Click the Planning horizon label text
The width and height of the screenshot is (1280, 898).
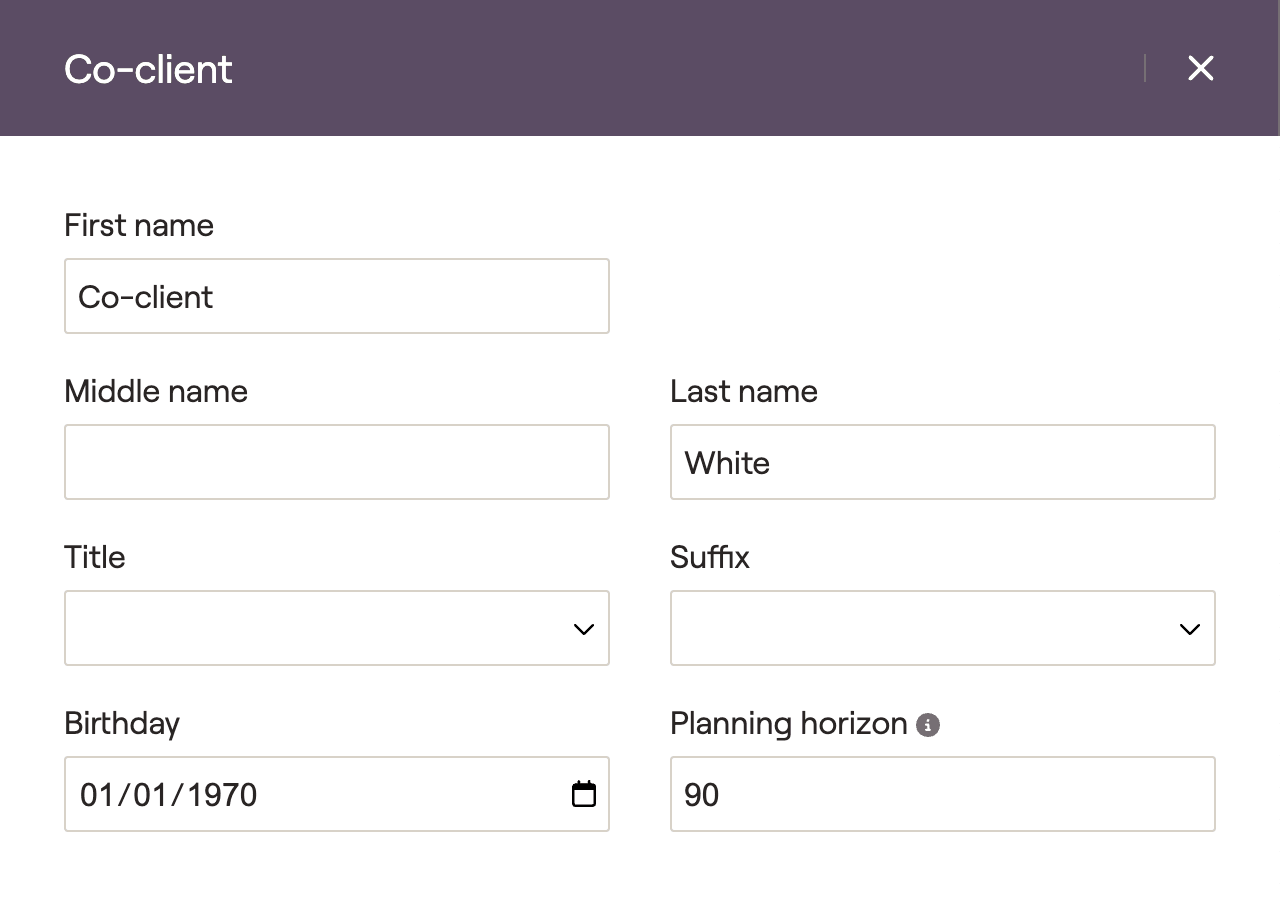point(788,723)
